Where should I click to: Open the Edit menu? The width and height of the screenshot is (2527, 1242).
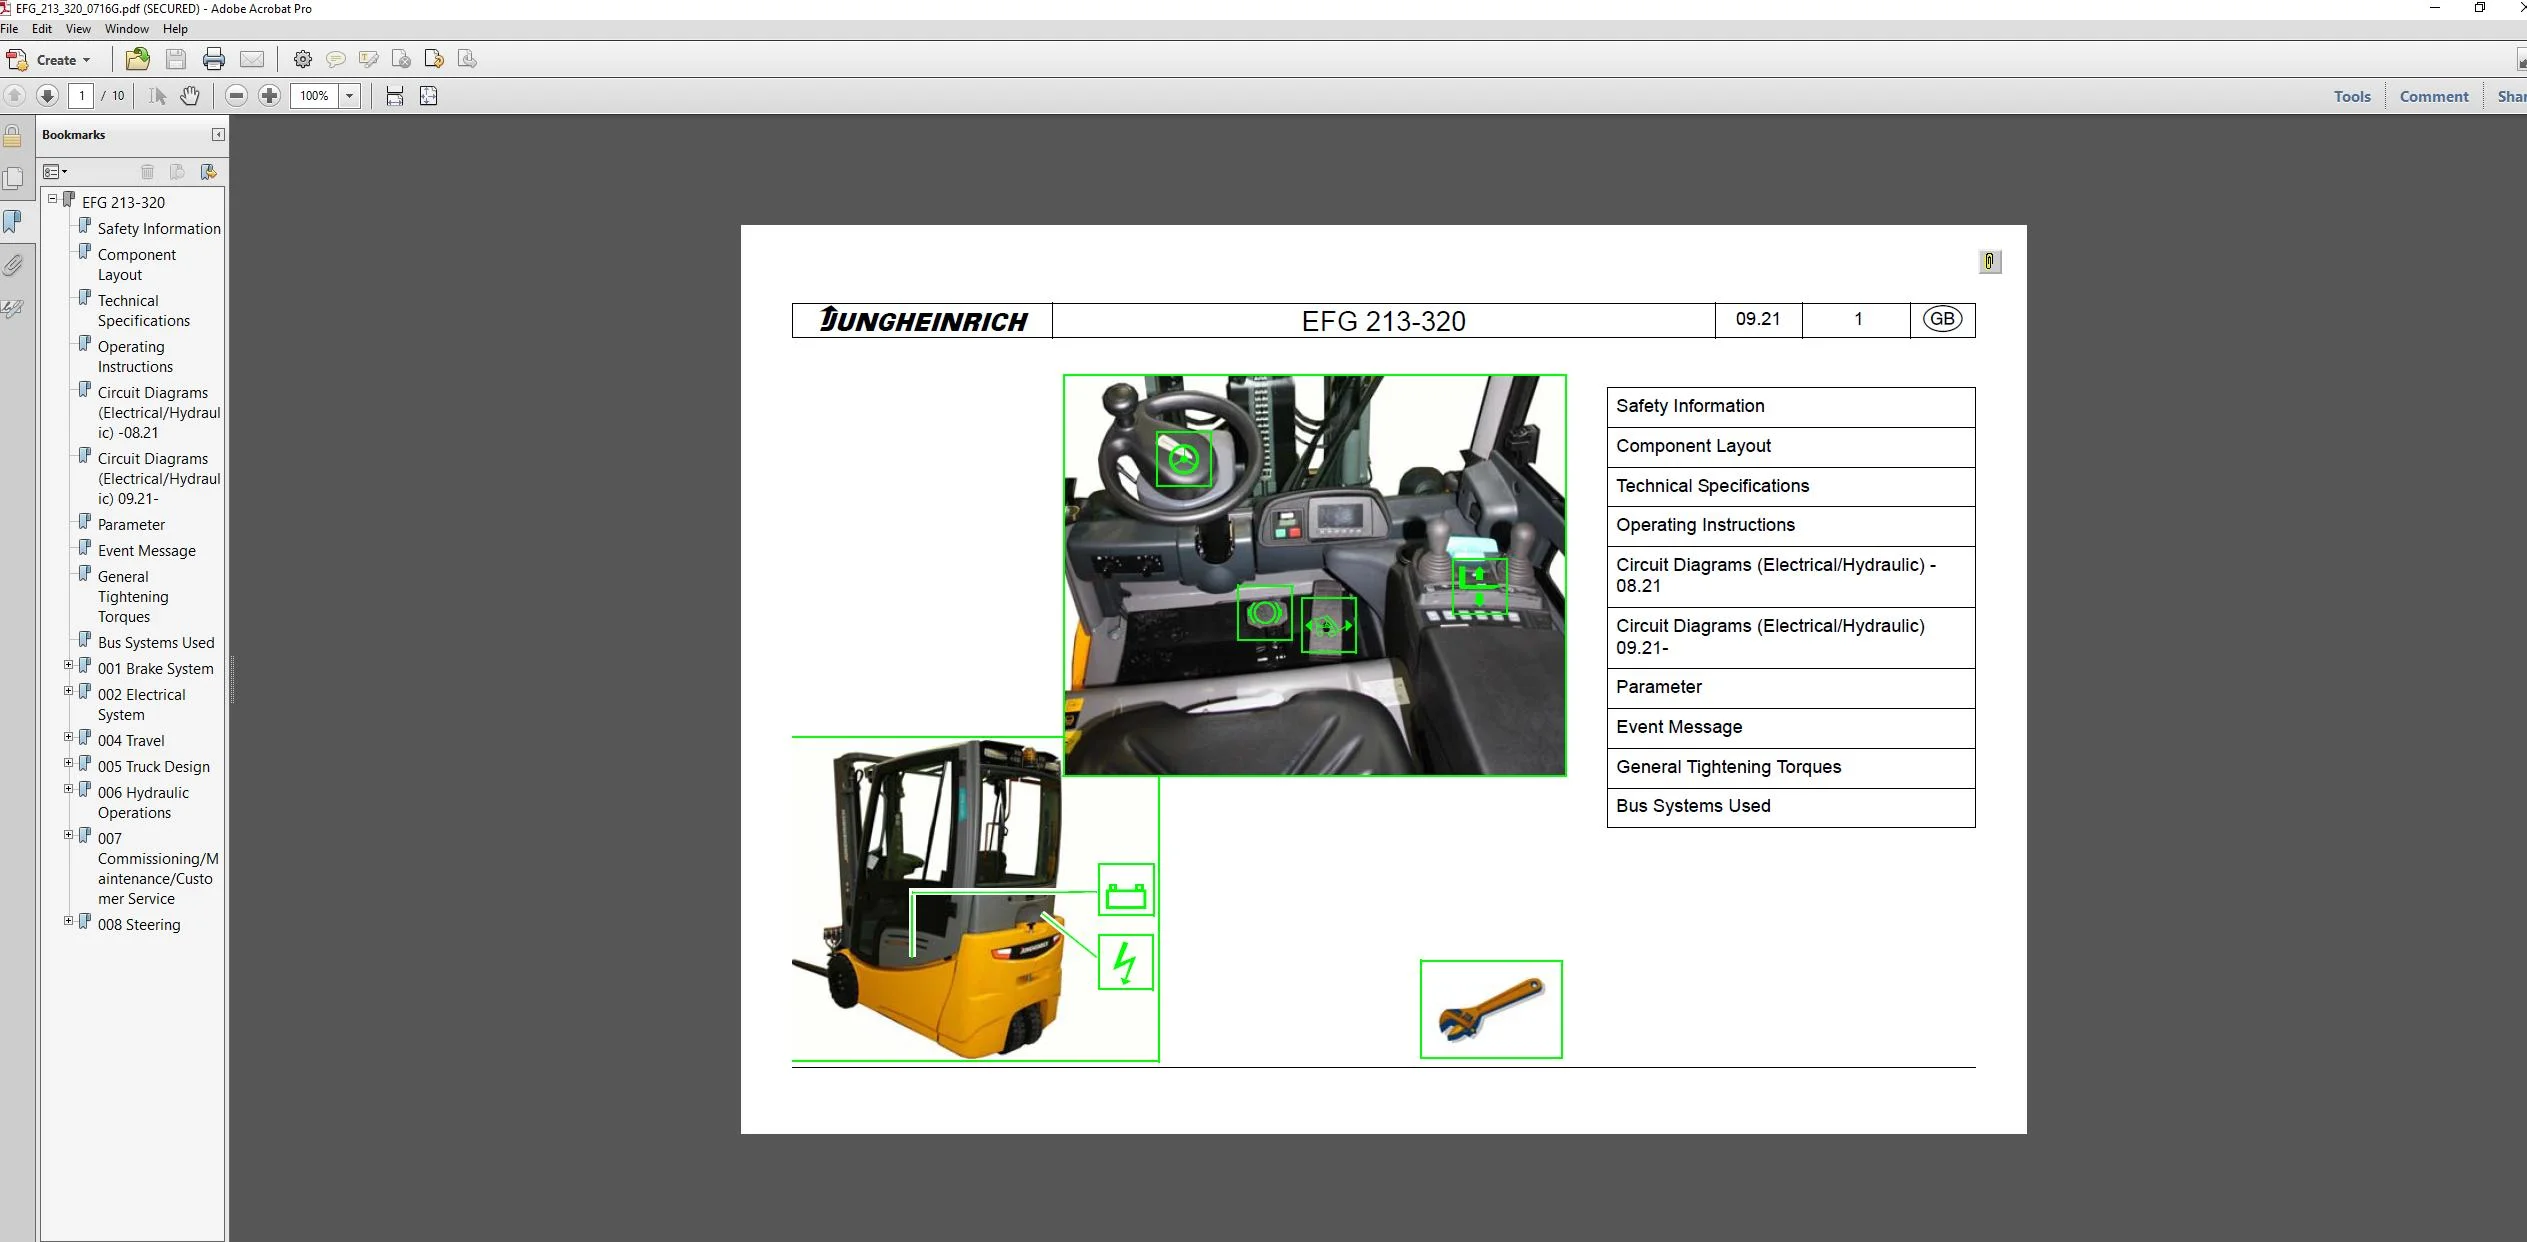point(42,29)
